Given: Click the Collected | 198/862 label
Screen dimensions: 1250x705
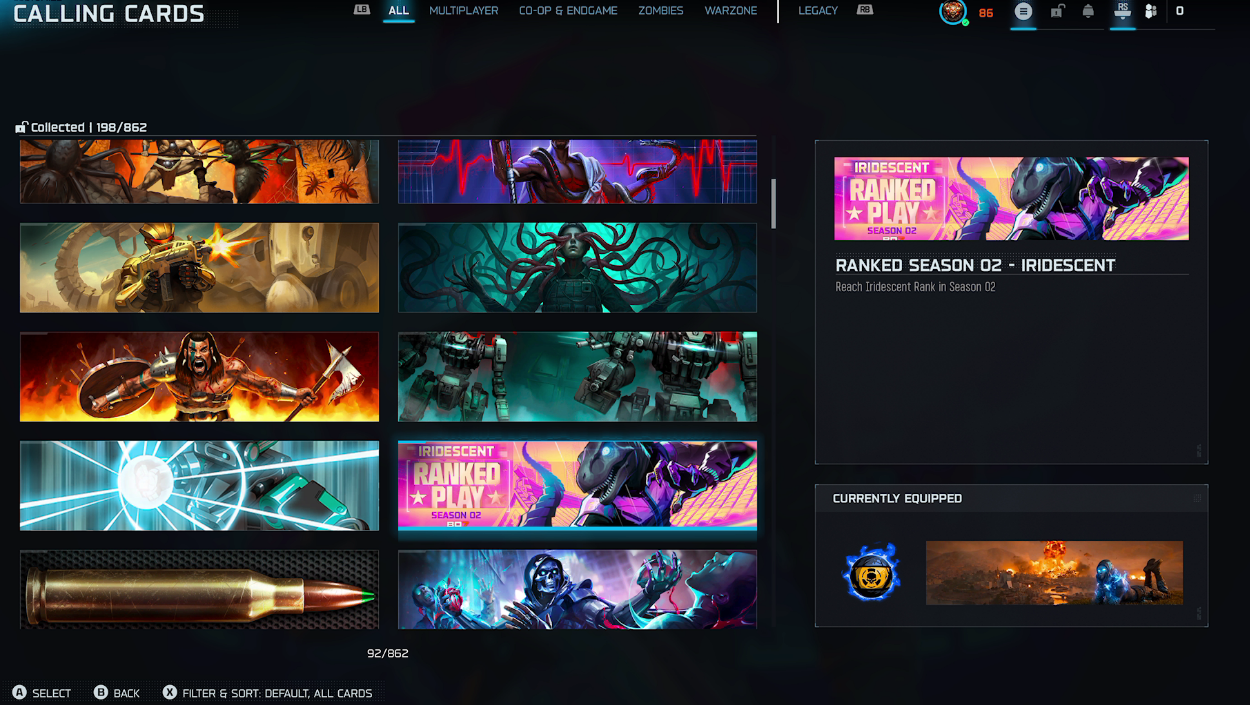Looking at the screenshot, I should point(89,127).
